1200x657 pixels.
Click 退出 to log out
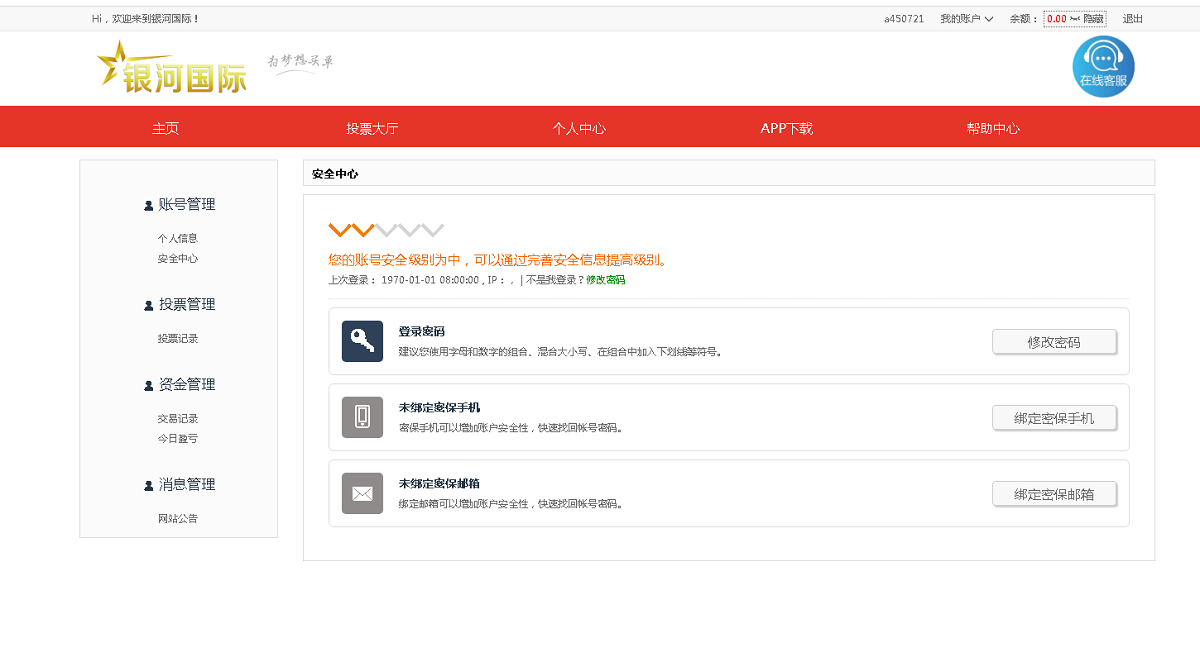click(1133, 17)
